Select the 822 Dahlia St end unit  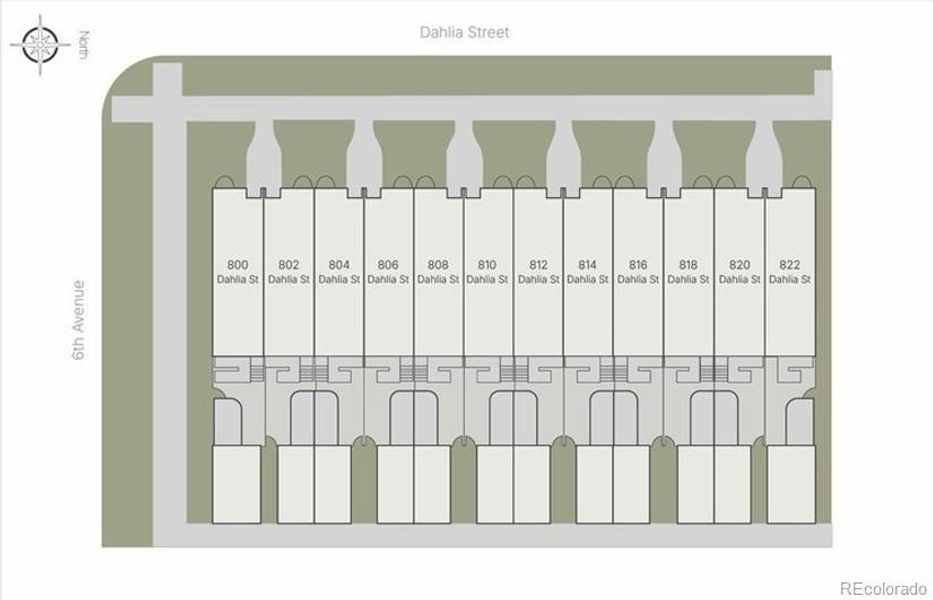pyautogui.click(x=790, y=272)
